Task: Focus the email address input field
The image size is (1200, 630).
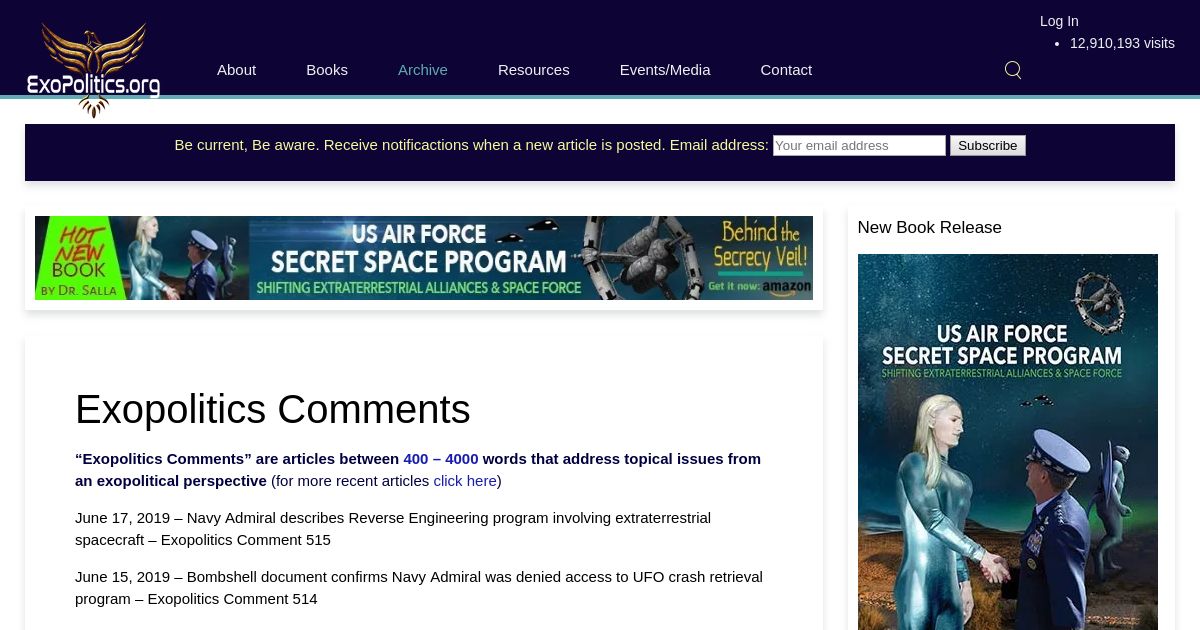Action: 859,146
